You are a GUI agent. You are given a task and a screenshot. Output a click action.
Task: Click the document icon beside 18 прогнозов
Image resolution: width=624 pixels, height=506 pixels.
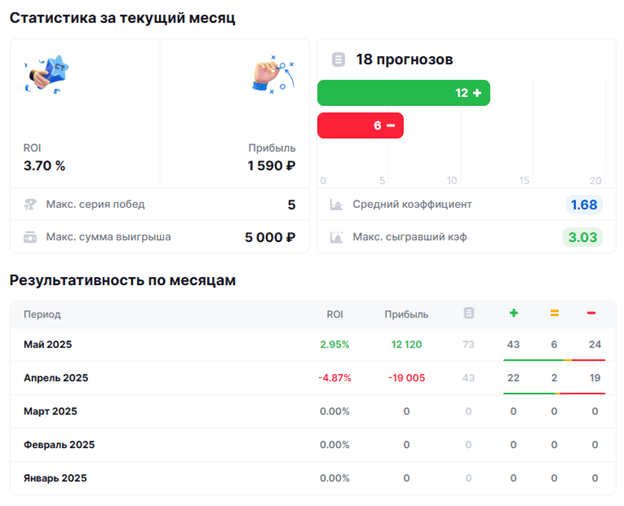click(338, 59)
